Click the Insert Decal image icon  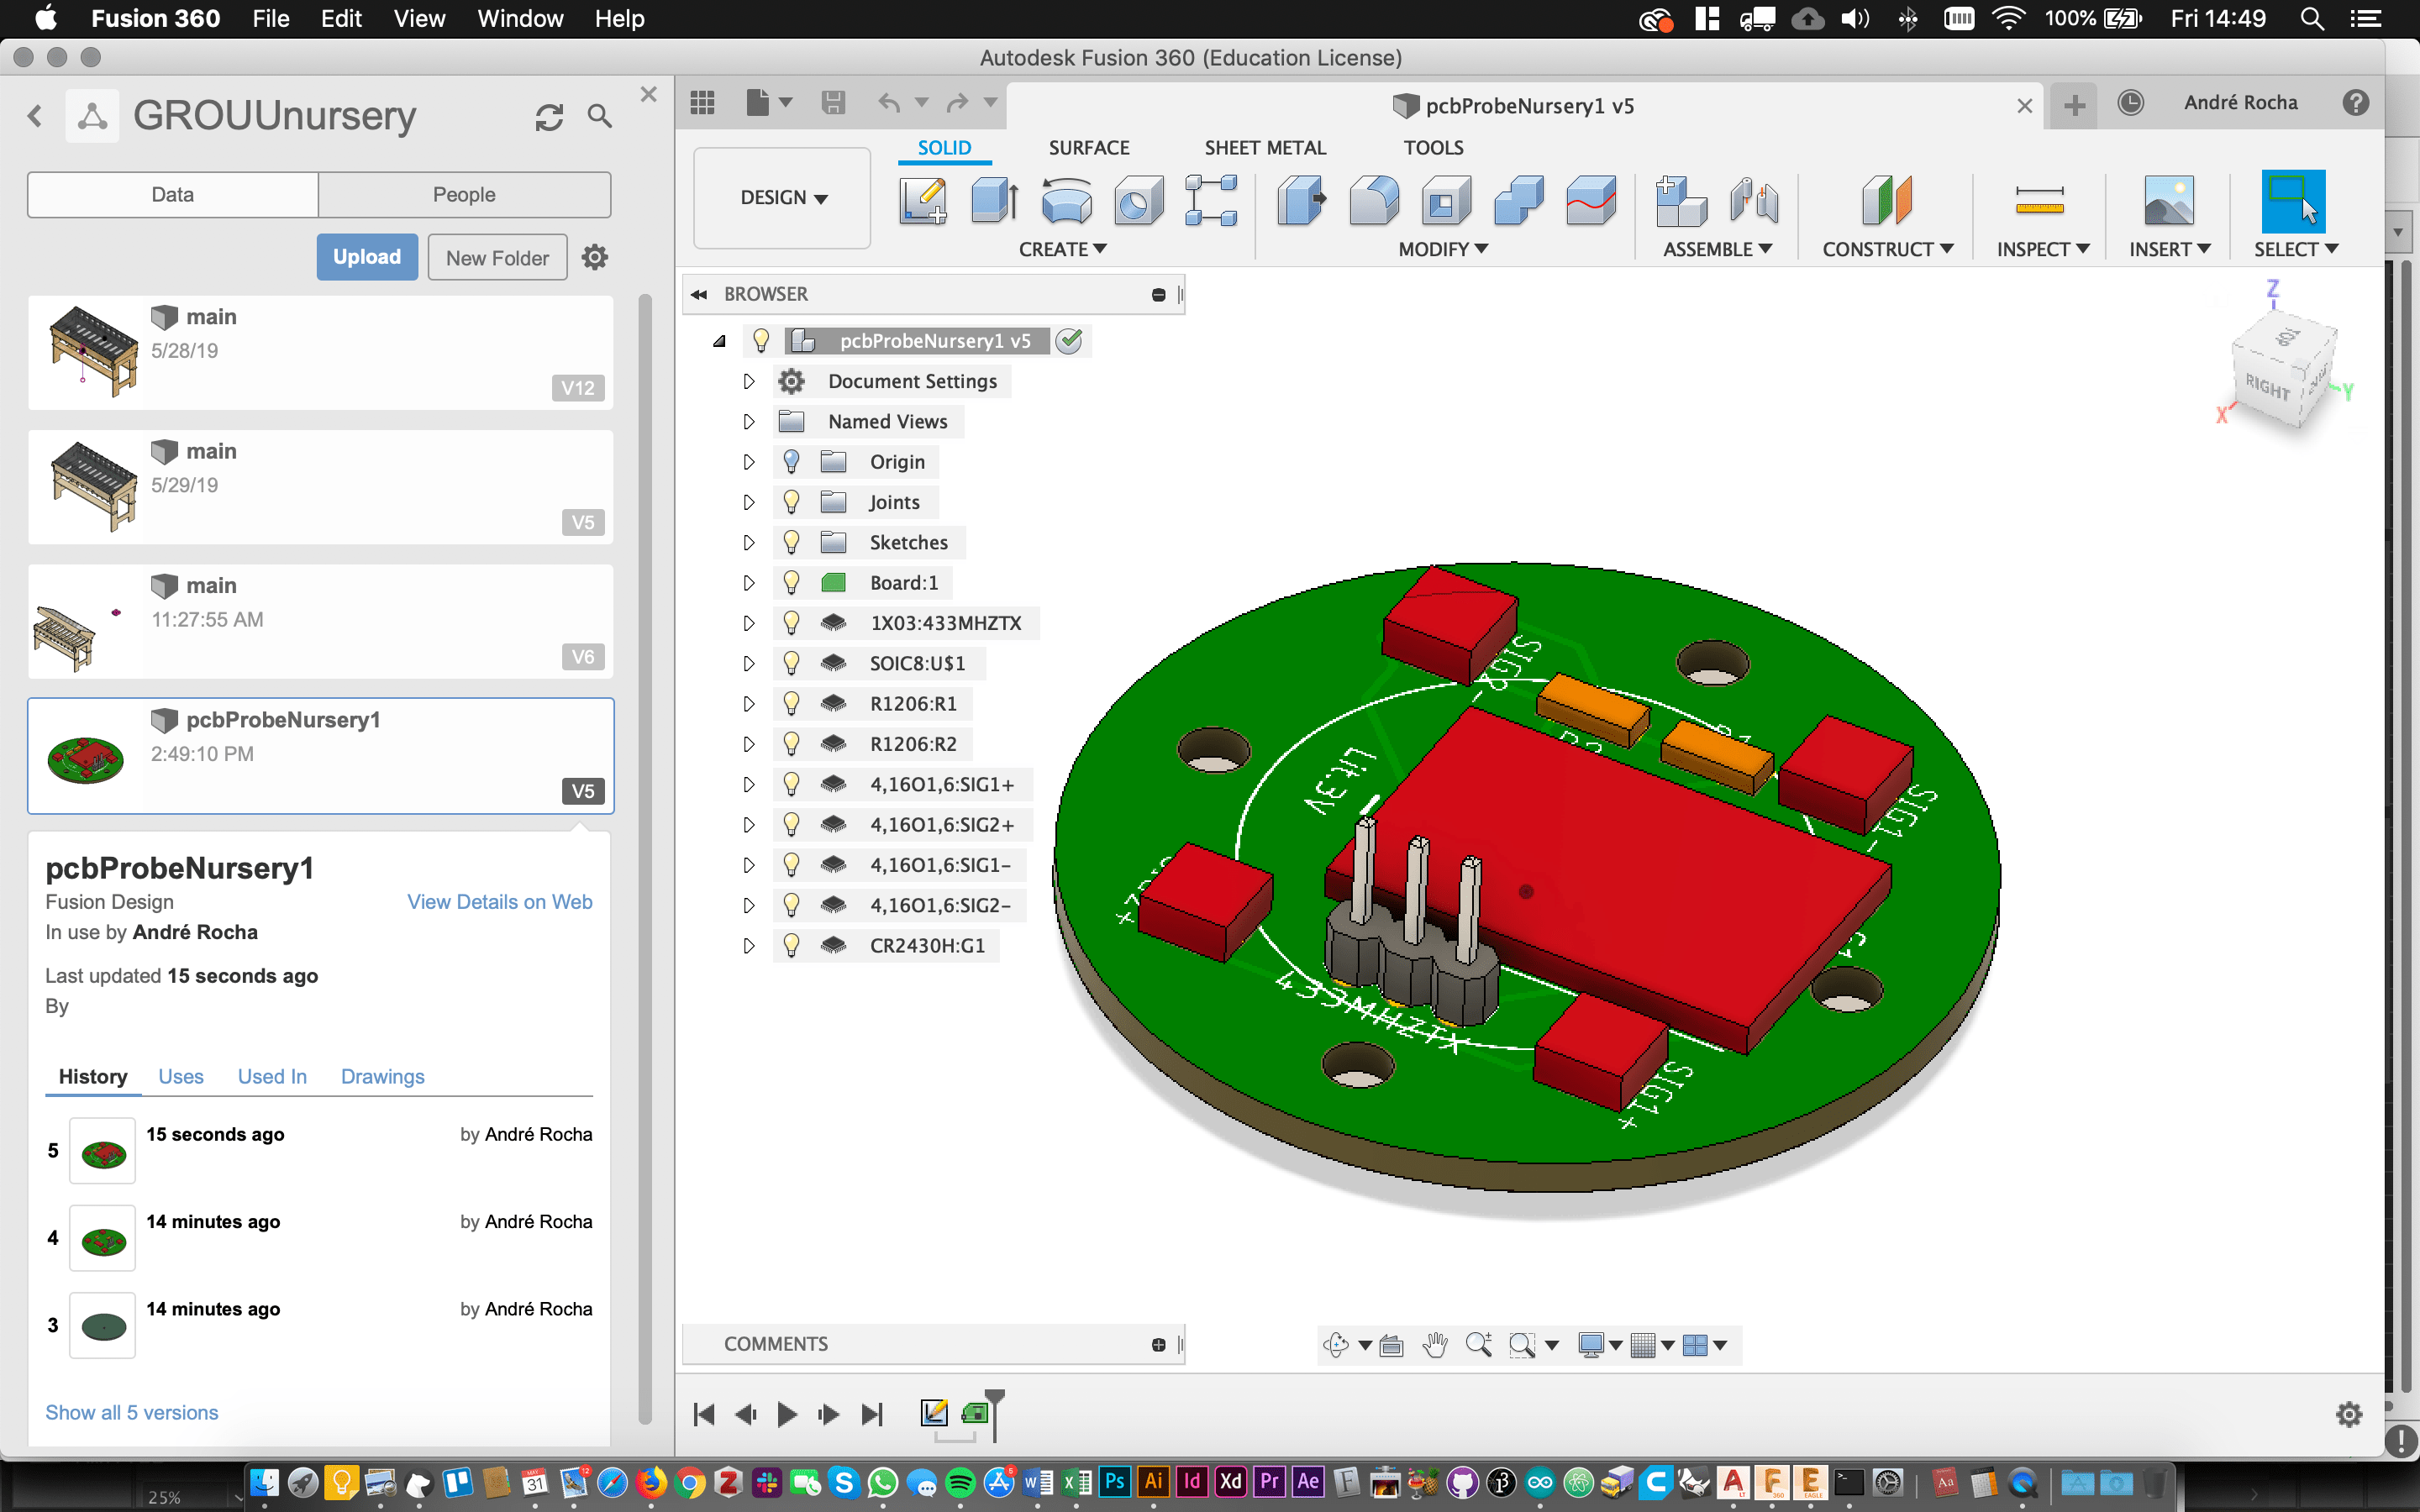2169,200
